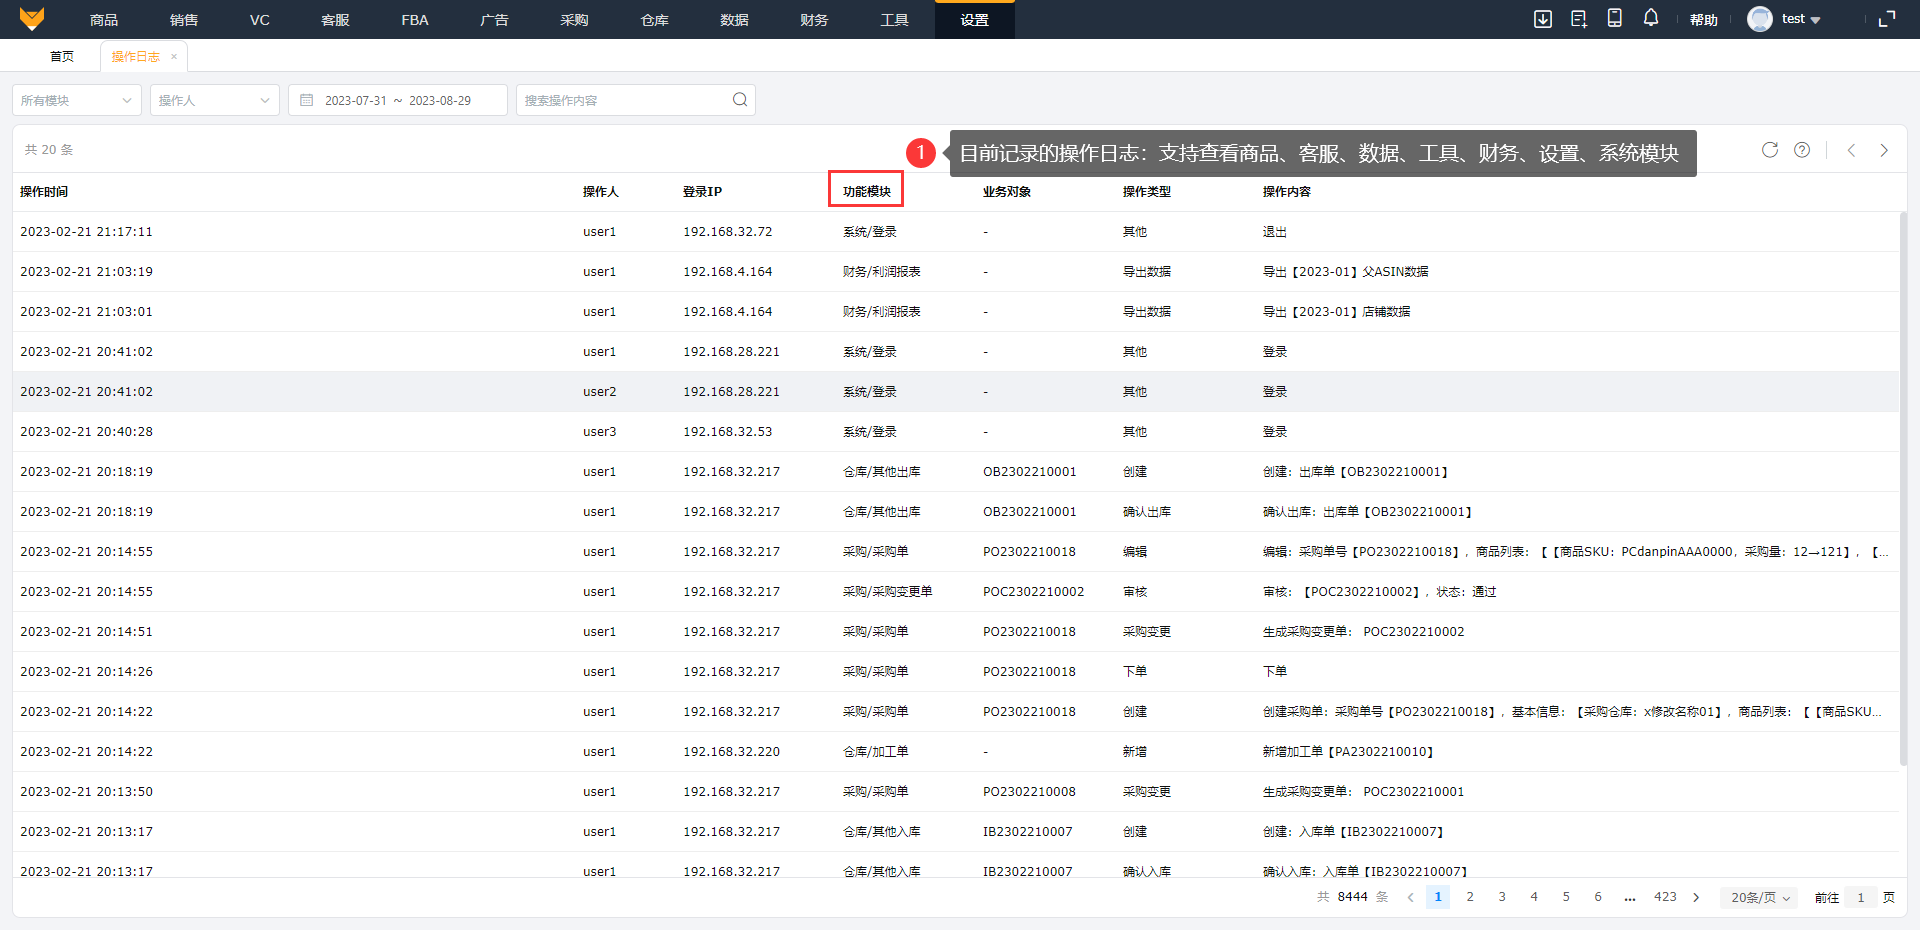1920x930 pixels.
Task: Click the mobile phone icon in header
Action: [x=1614, y=19]
